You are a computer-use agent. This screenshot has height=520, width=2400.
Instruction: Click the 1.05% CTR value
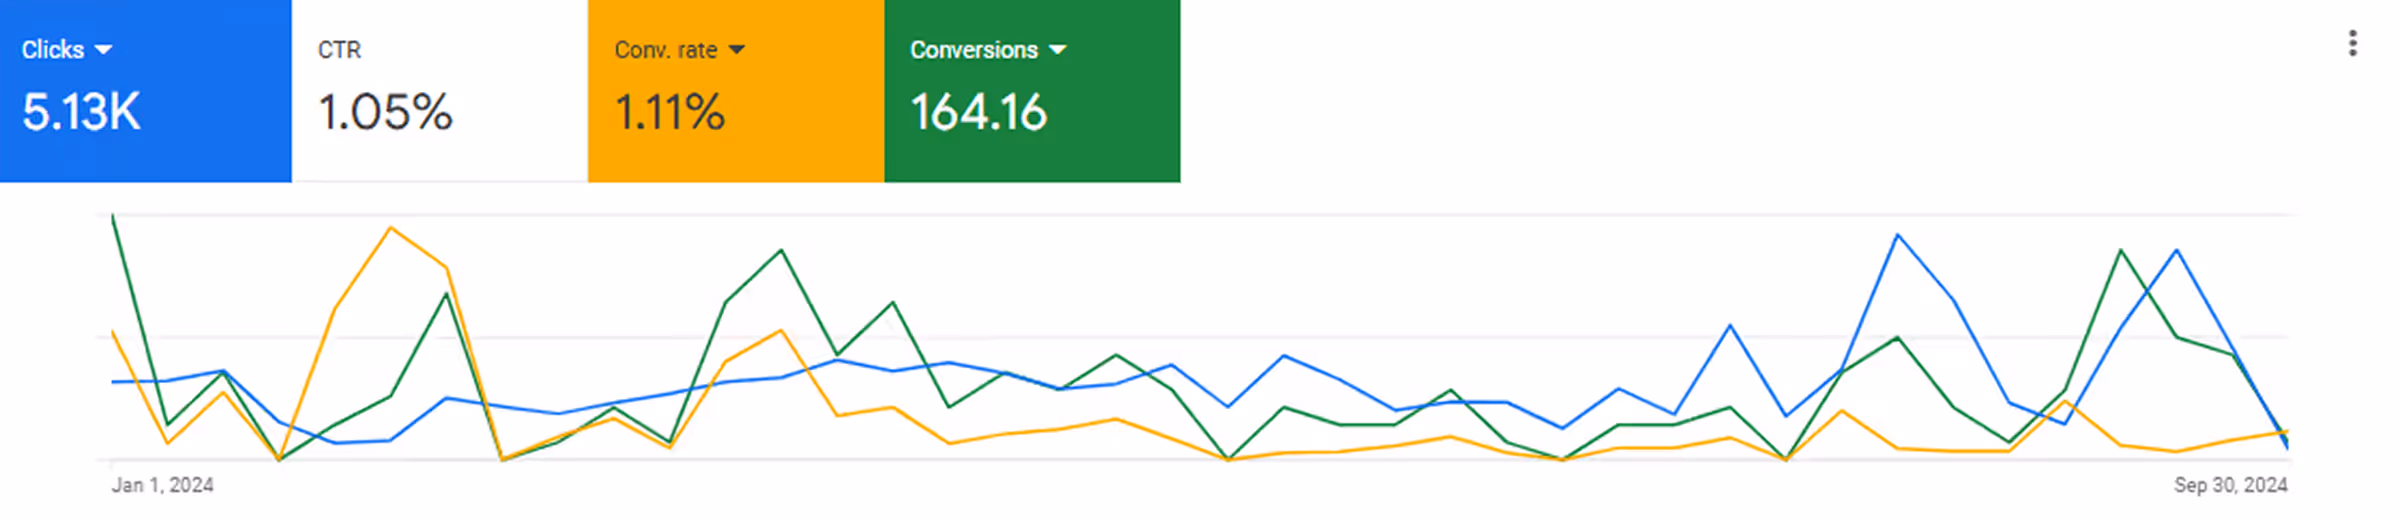click(385, 112)
